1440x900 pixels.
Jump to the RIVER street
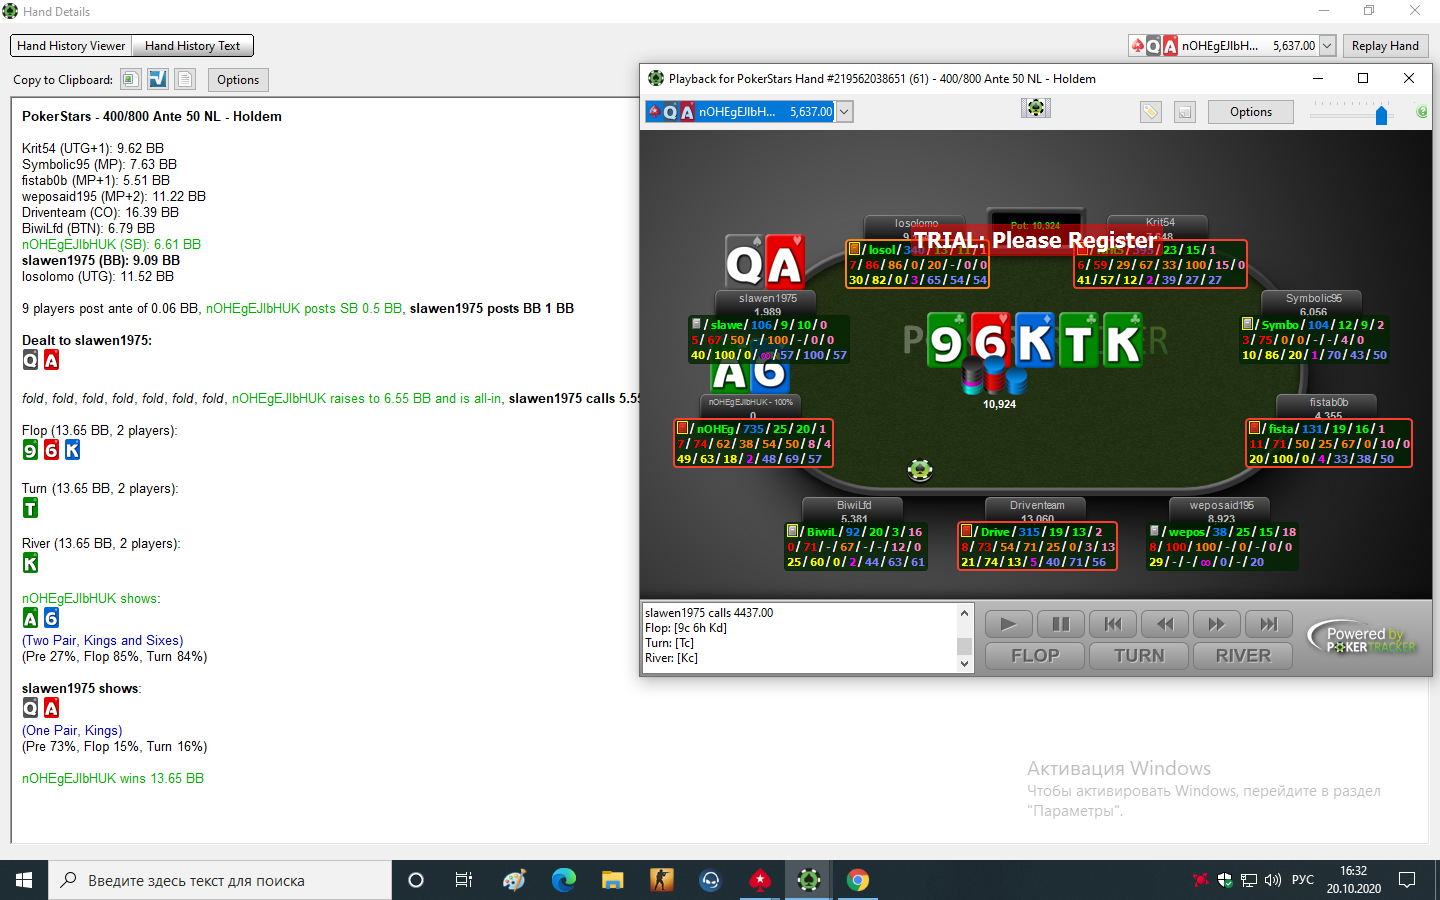coord(1243,656)
